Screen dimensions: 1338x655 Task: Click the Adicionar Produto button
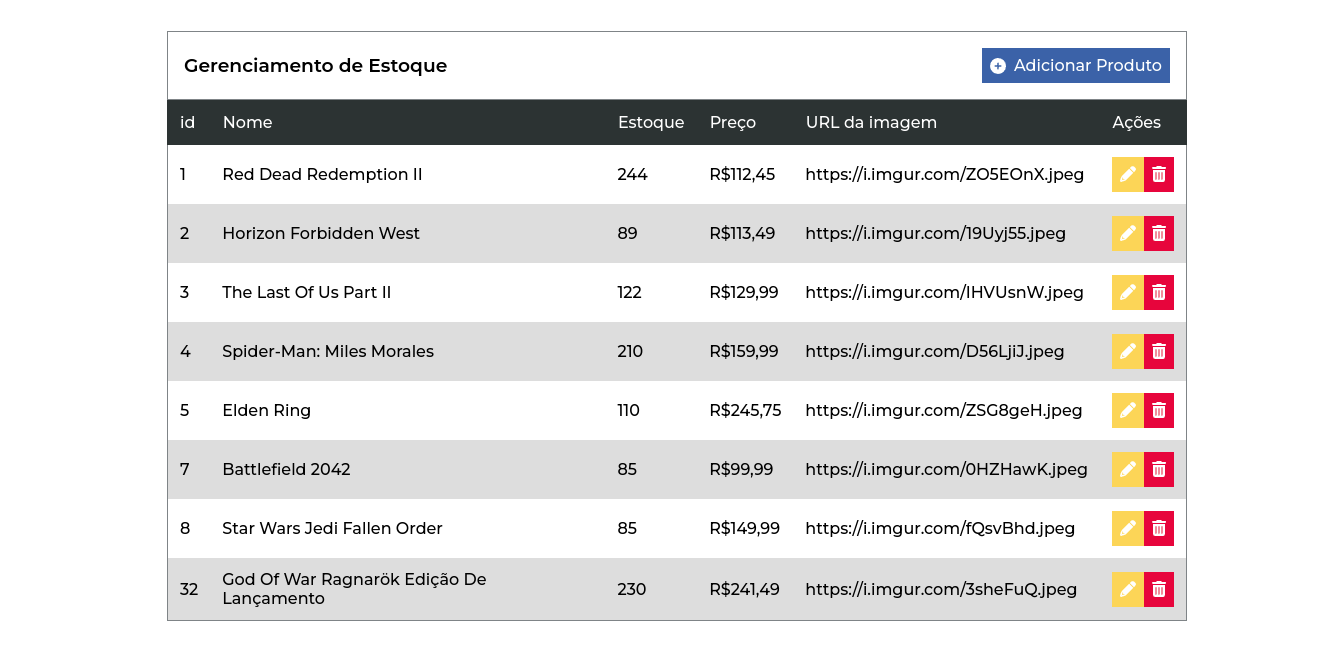pyautogui.click(x=1075, y=66)
